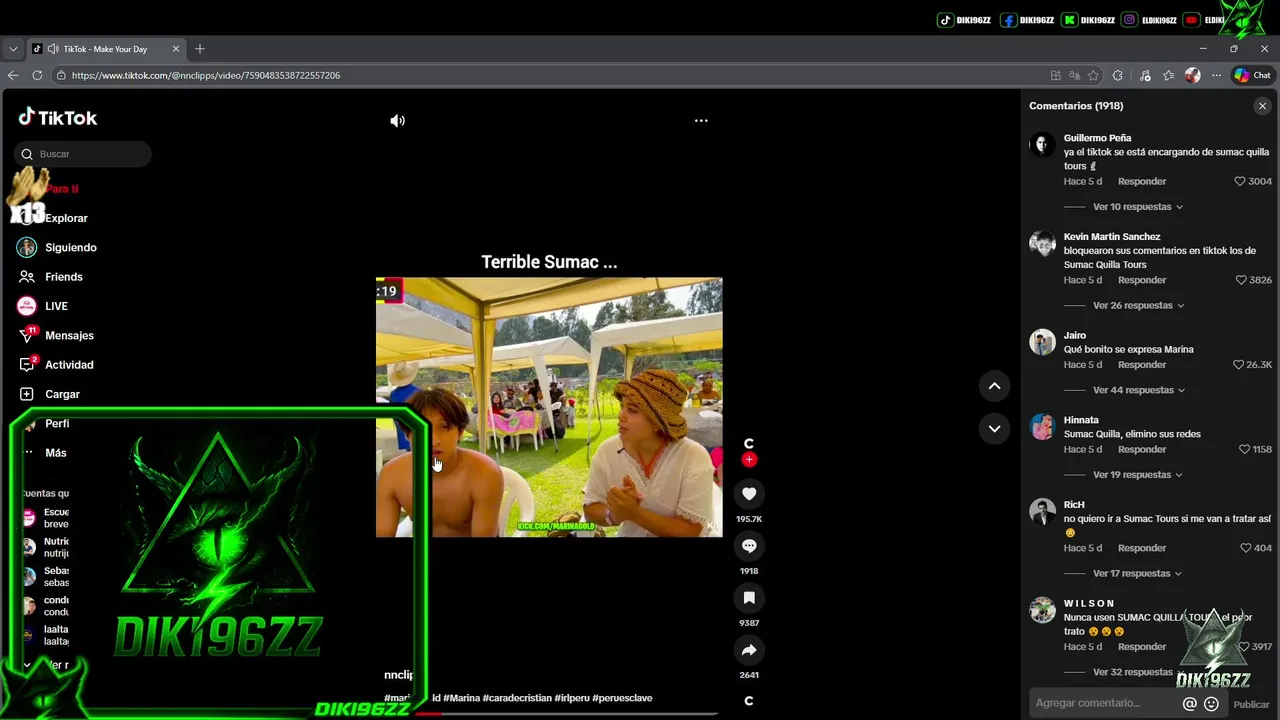Mute the video with the speaker icon

coord(397,121)
